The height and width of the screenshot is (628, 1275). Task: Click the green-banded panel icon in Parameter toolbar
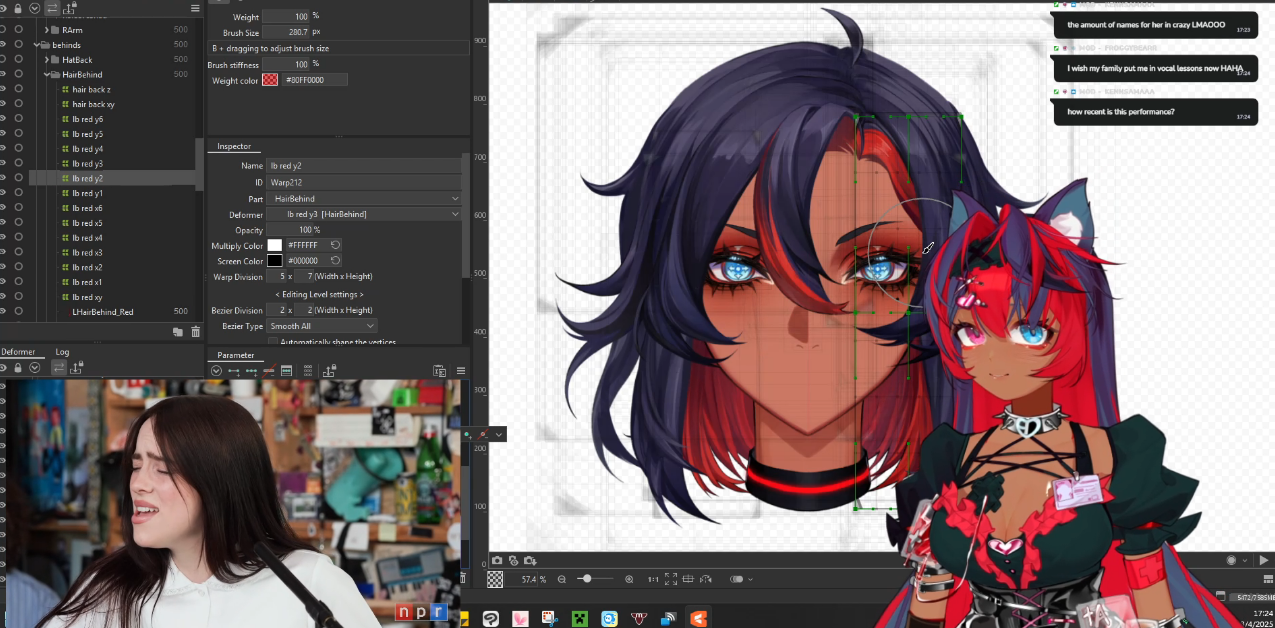(x=286, y=371)
